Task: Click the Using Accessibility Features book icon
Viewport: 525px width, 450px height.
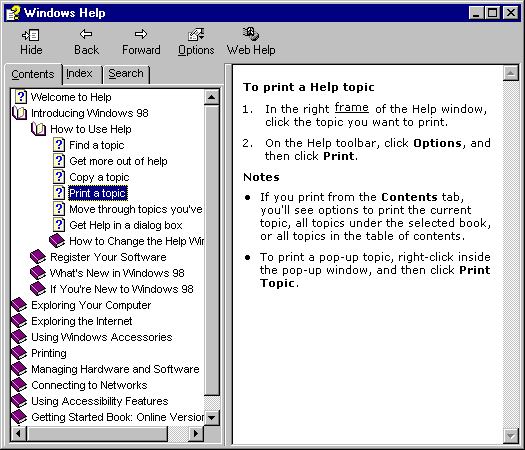Action: [x=19, y=401]
